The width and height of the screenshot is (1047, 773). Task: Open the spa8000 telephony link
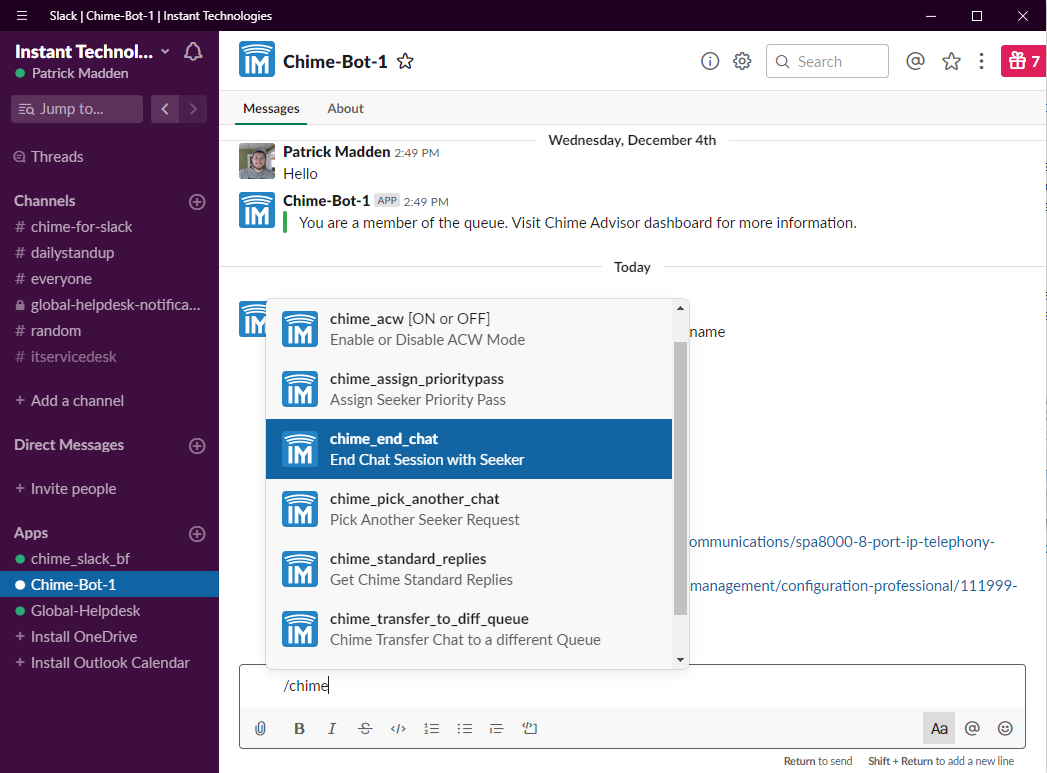842,542
